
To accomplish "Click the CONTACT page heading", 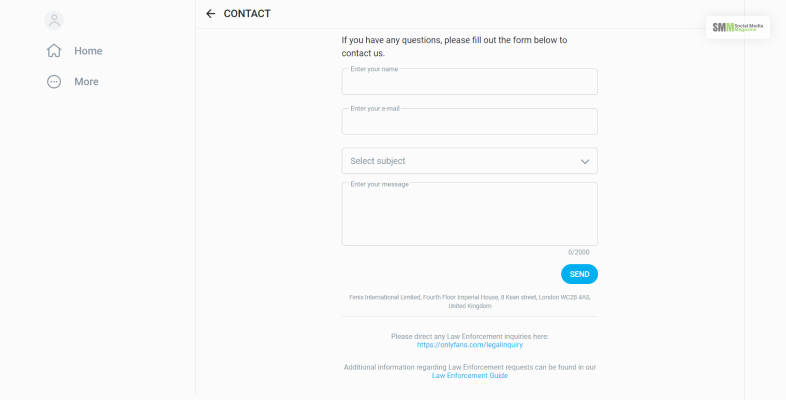I will click(247, 14).
